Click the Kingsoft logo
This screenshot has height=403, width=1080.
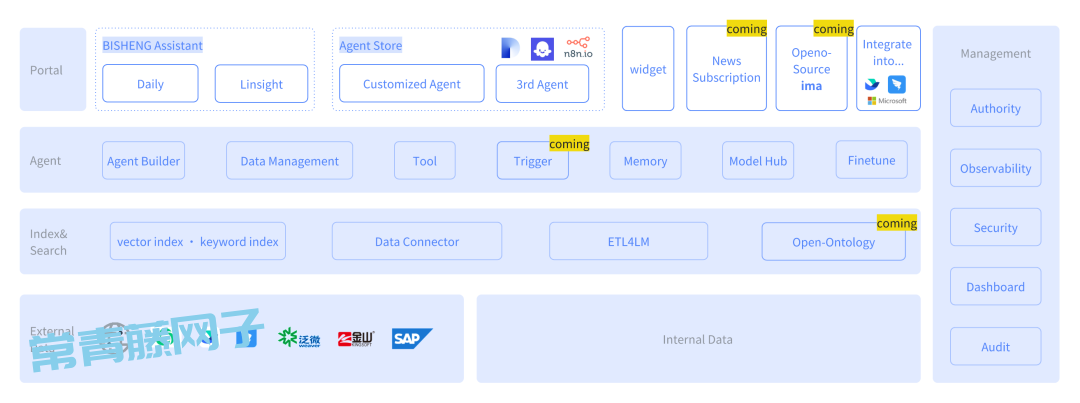coord(355,340)
